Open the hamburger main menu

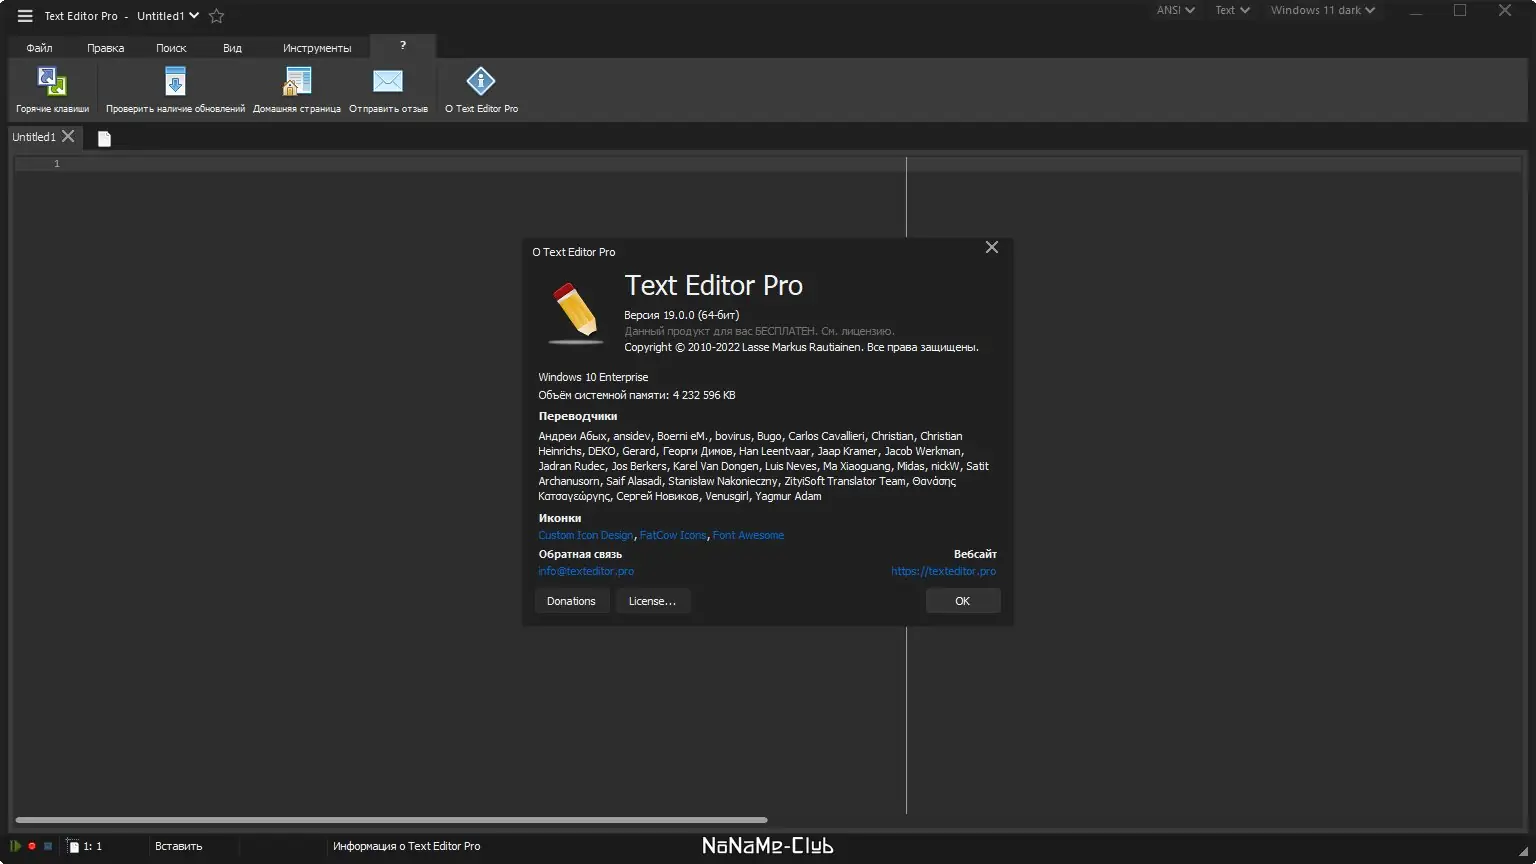25,16
